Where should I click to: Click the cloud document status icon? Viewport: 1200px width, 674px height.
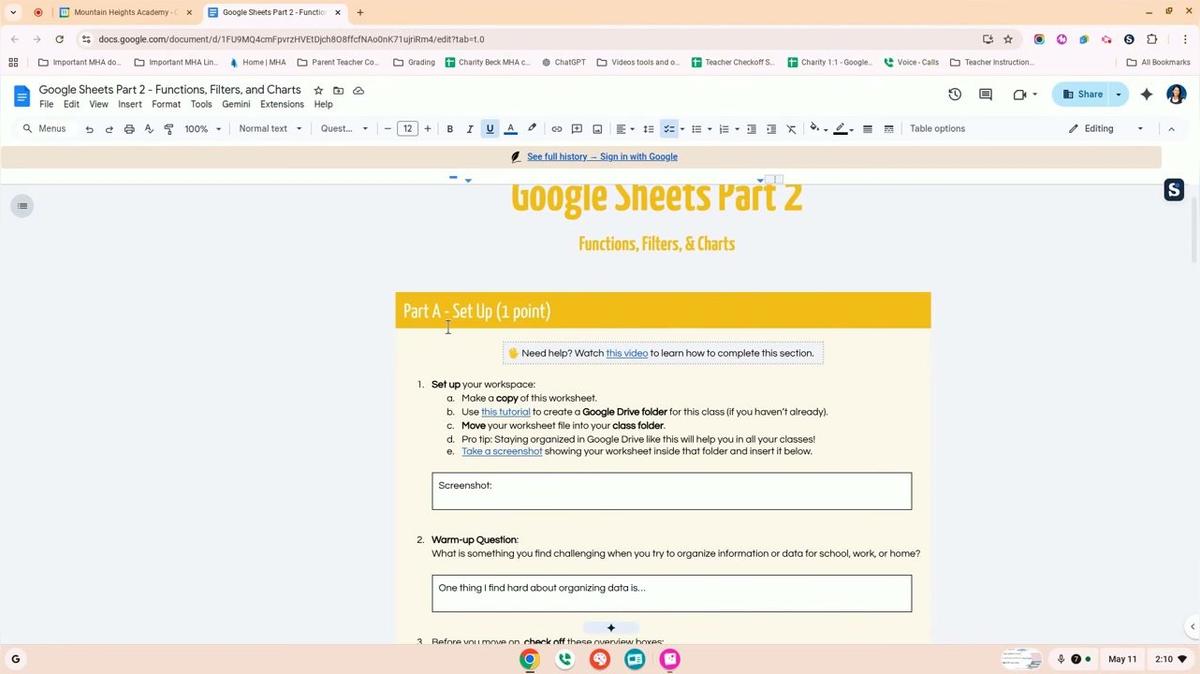358,90
